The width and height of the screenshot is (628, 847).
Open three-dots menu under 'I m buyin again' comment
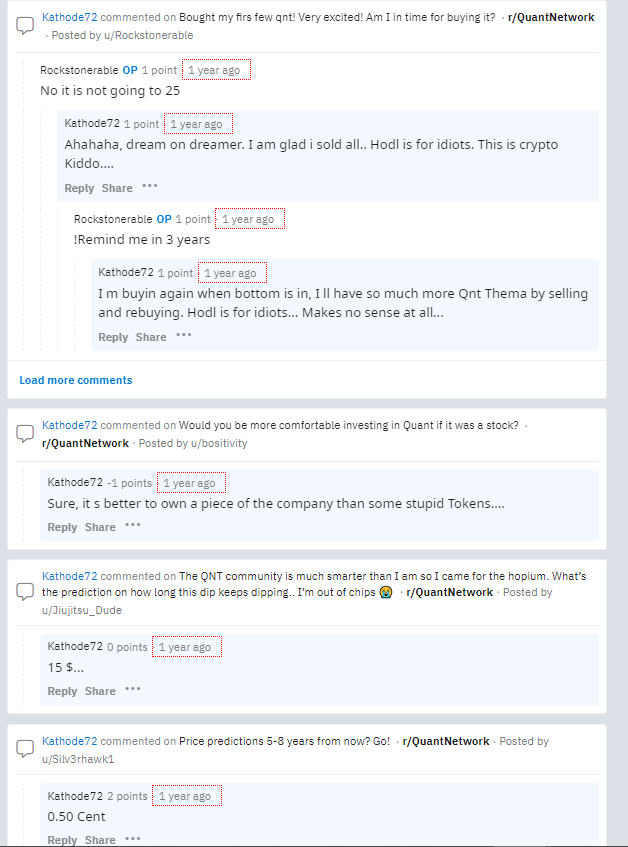(184, 335)
